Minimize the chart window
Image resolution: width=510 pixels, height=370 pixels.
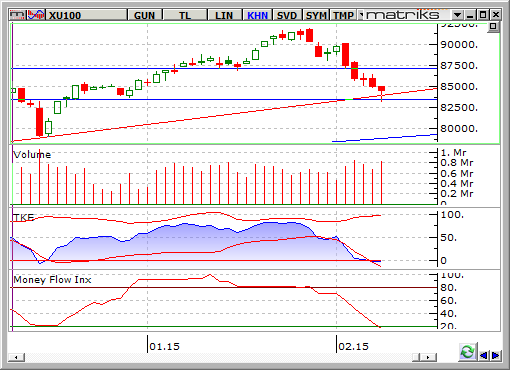click(470, 15)
